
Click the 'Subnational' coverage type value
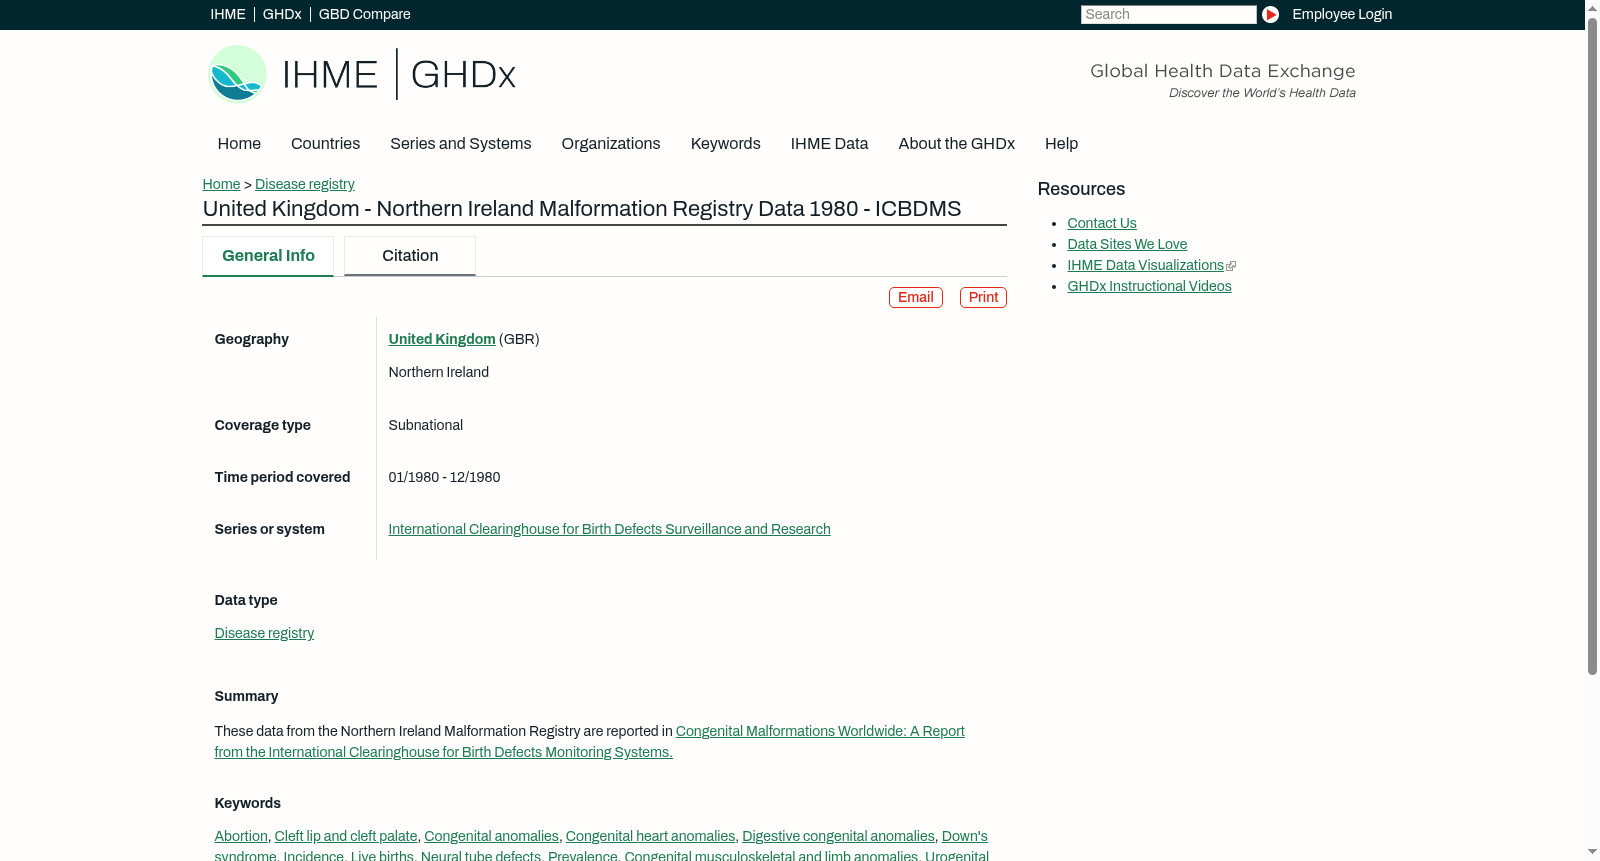click(x=426, y=425)
